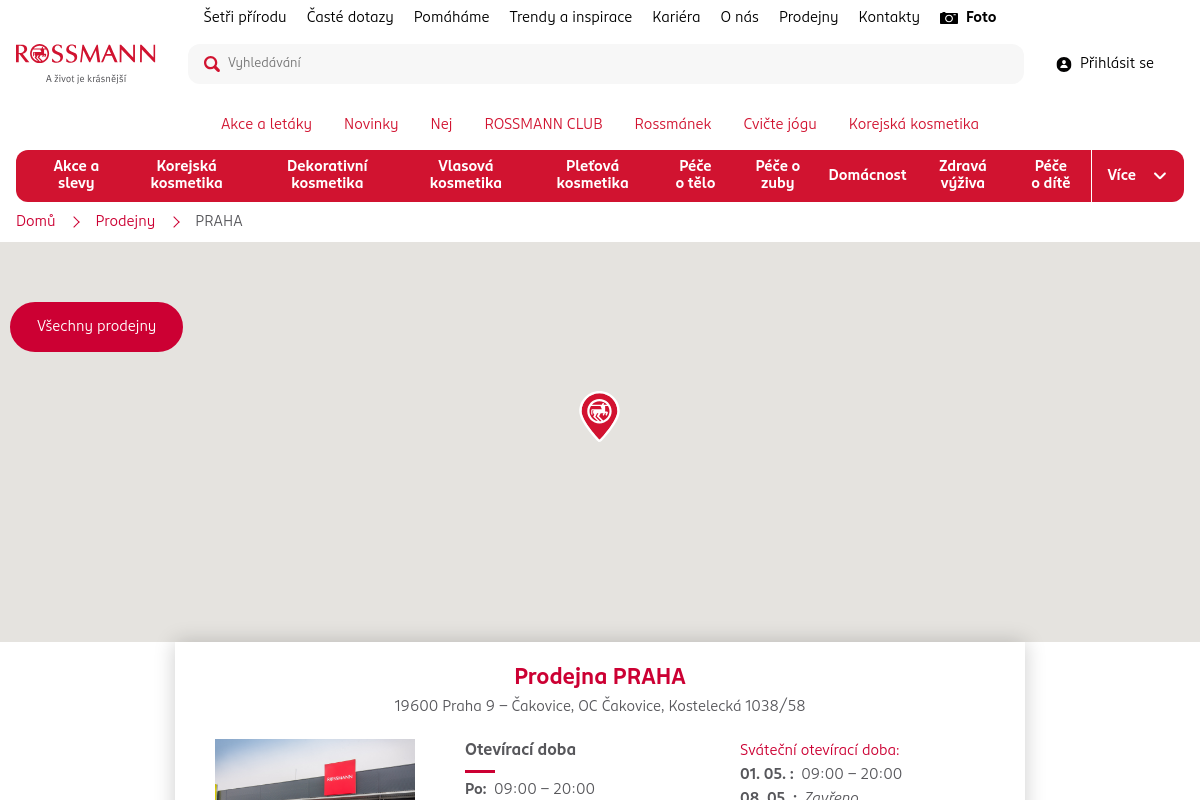The width and height of the screenshot is (1200, 800).
Task: Click the Prodejny breadcrumb link
Action: point(125,222)
